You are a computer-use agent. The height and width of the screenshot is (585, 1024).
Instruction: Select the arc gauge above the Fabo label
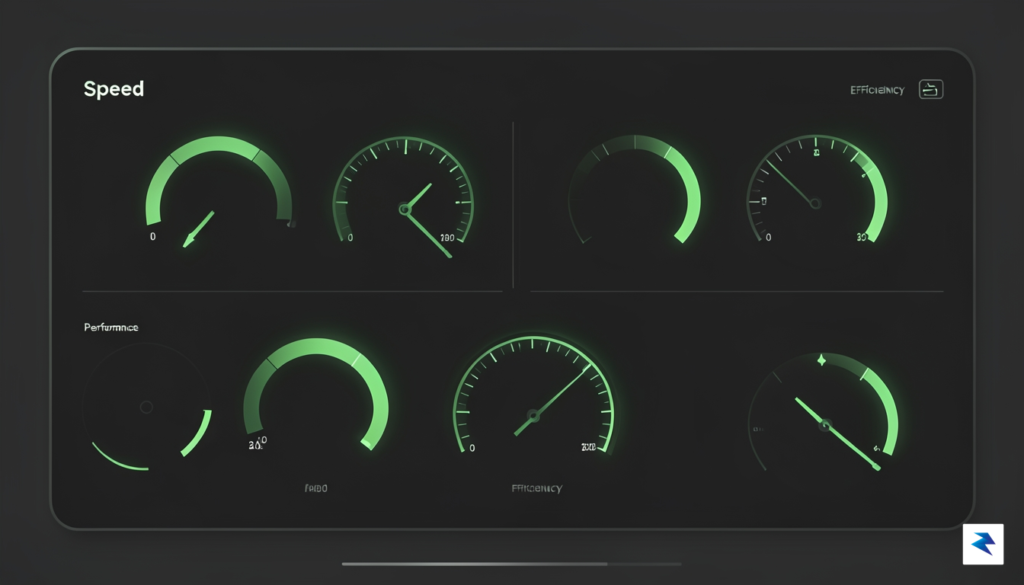(x=316, y=394)
